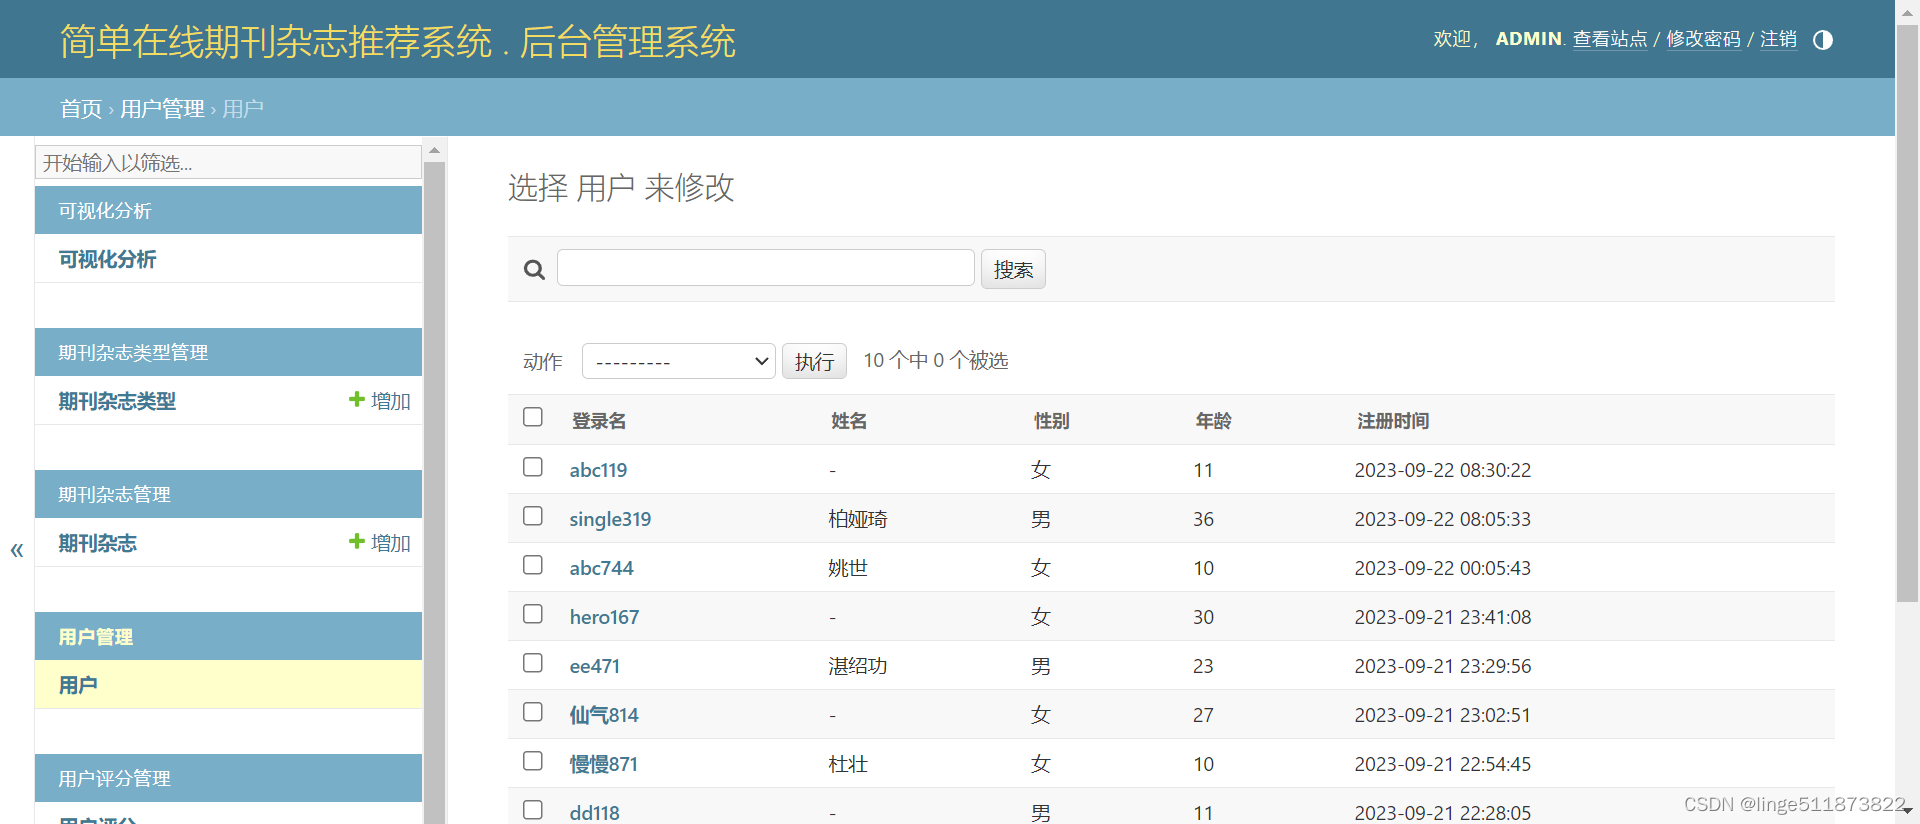Check the box for user single319

click(533, 516)
